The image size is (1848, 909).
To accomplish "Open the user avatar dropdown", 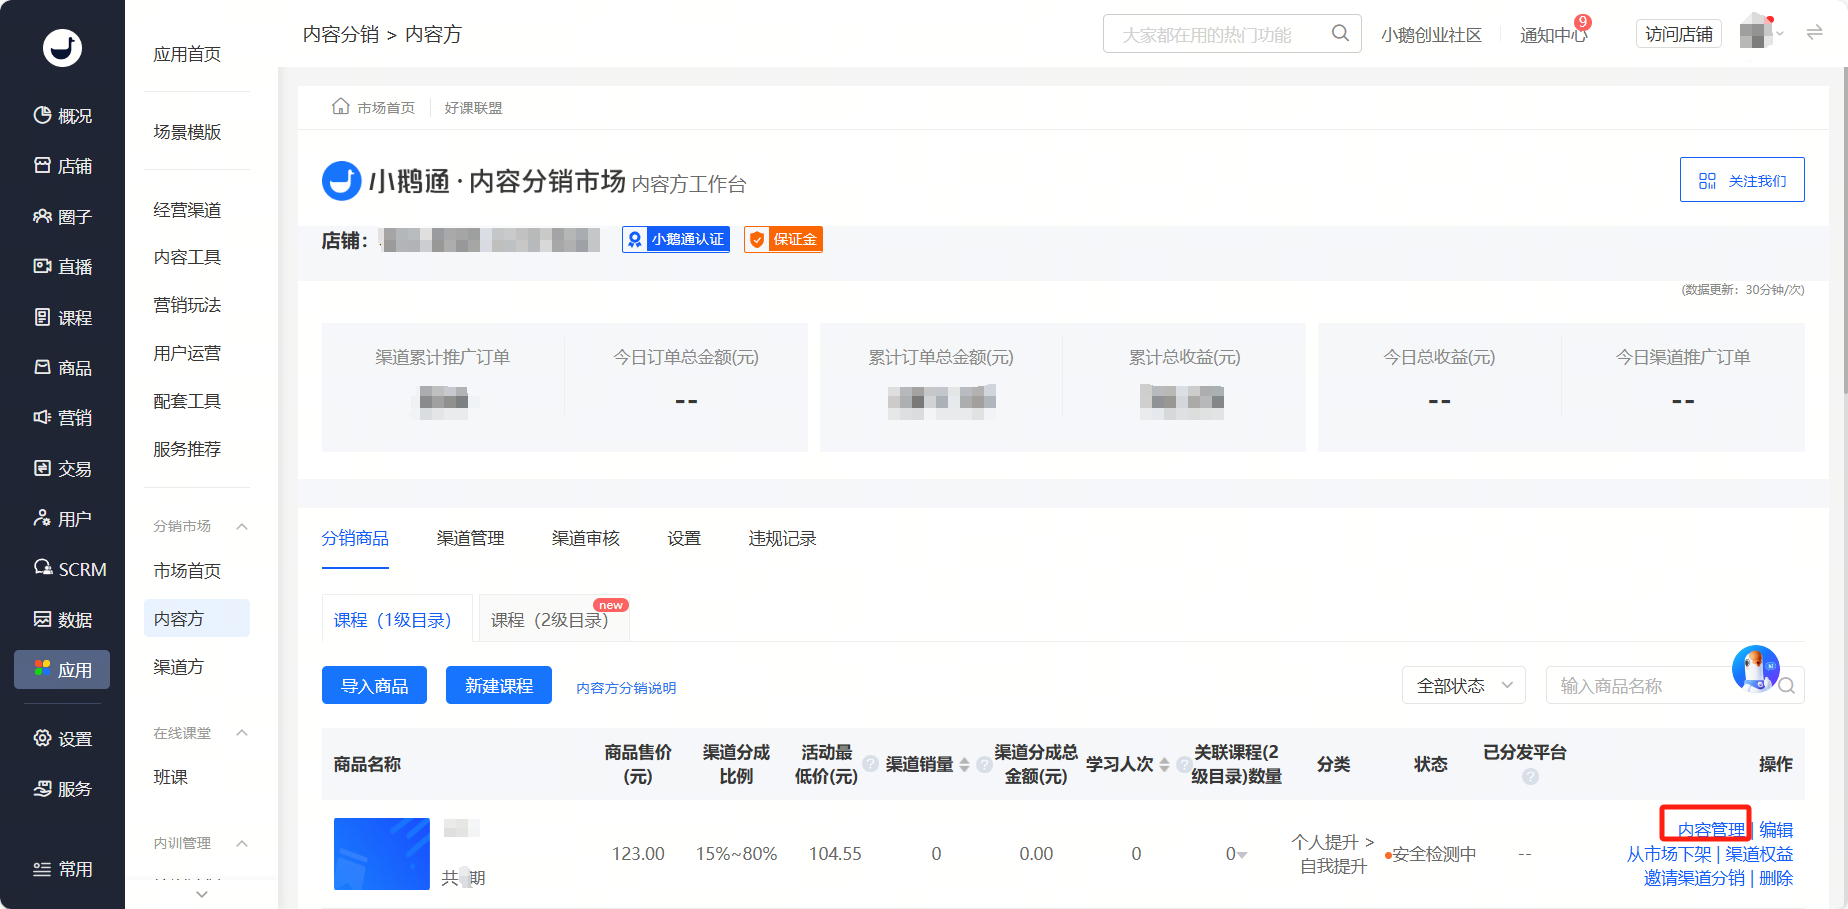I will pyautogui.click(x=1762, y=33).
